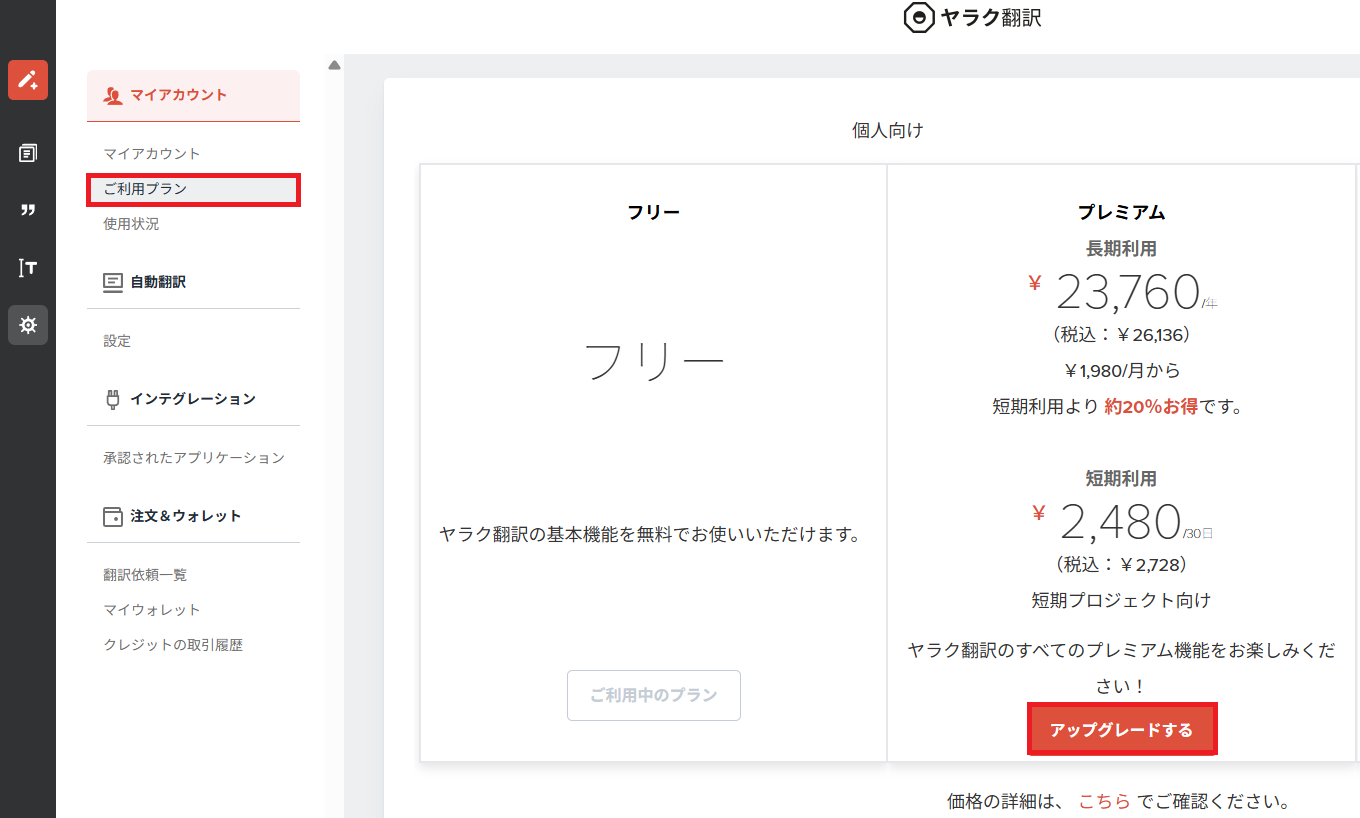The image size is (1360, 818).
Task: Open the settings gear icon
Action: 28,325
